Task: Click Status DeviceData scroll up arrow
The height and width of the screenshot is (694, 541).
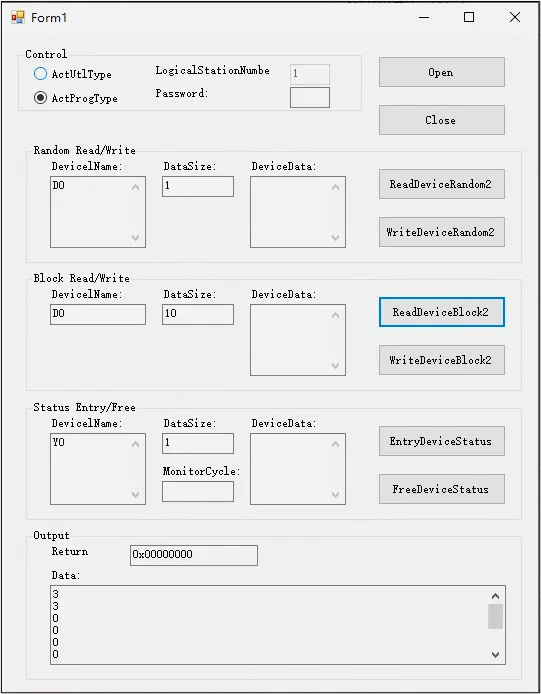Action: pos(336,444)
